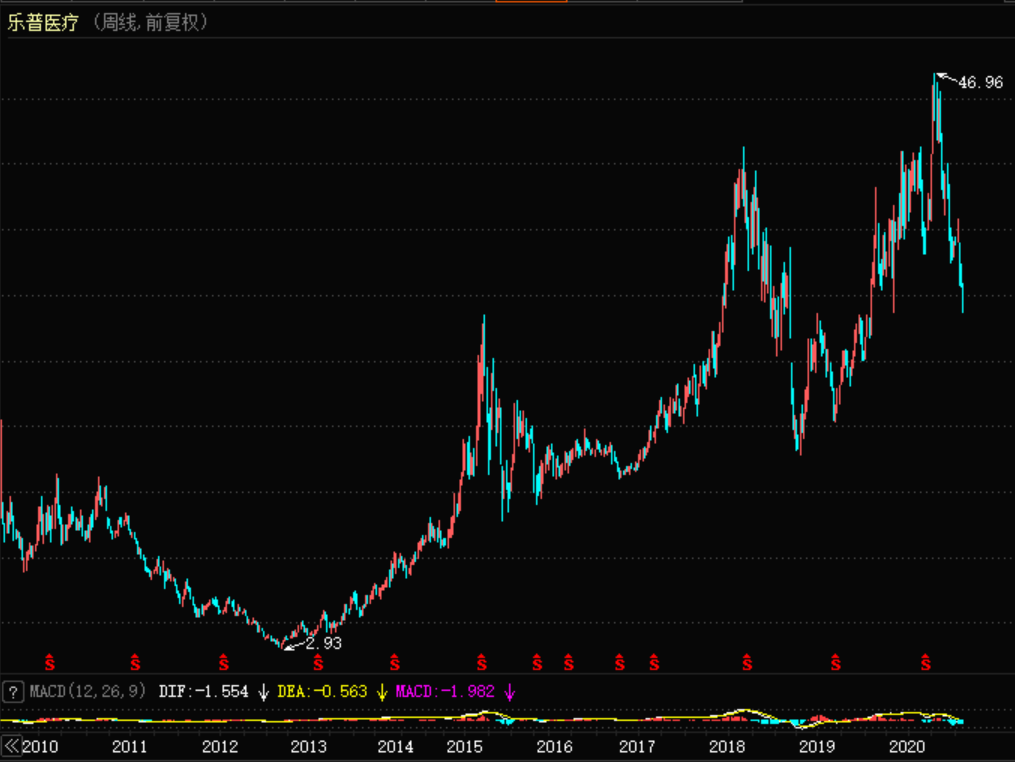Click the 2020 year label on time axis
Image resolution: width=1015 pixels, height=762 pixels.
(907, 746)
